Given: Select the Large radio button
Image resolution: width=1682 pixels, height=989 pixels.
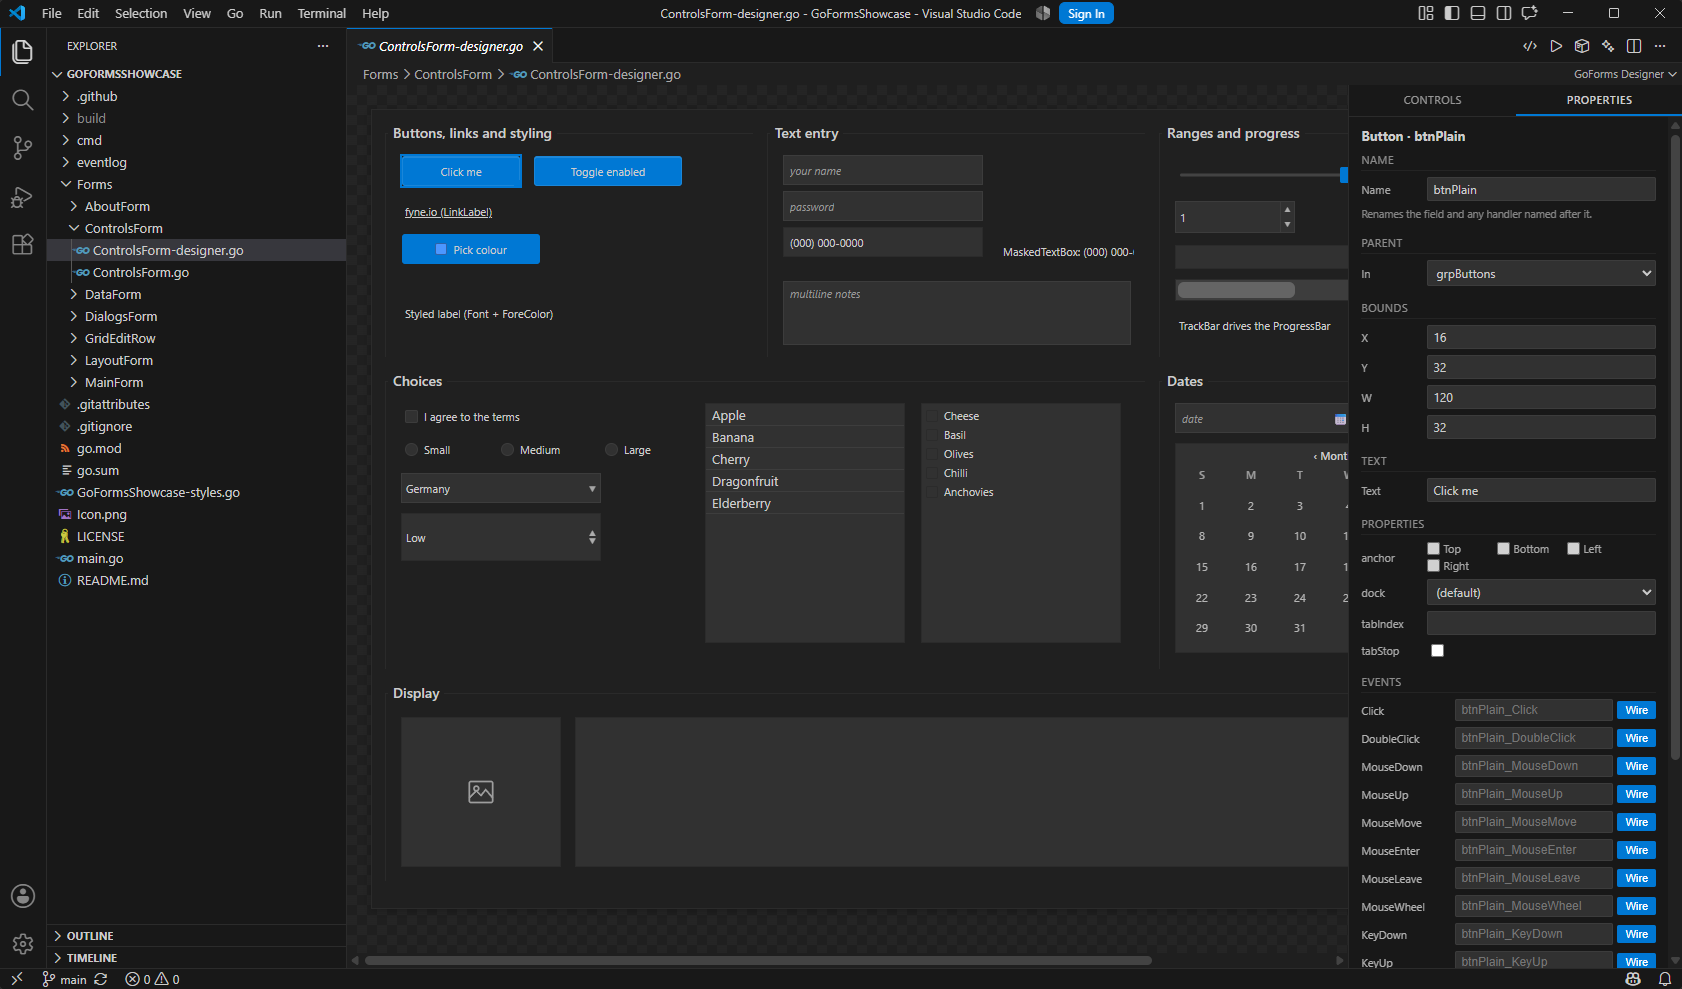Looking at the screenshot, I should [611, 450].
